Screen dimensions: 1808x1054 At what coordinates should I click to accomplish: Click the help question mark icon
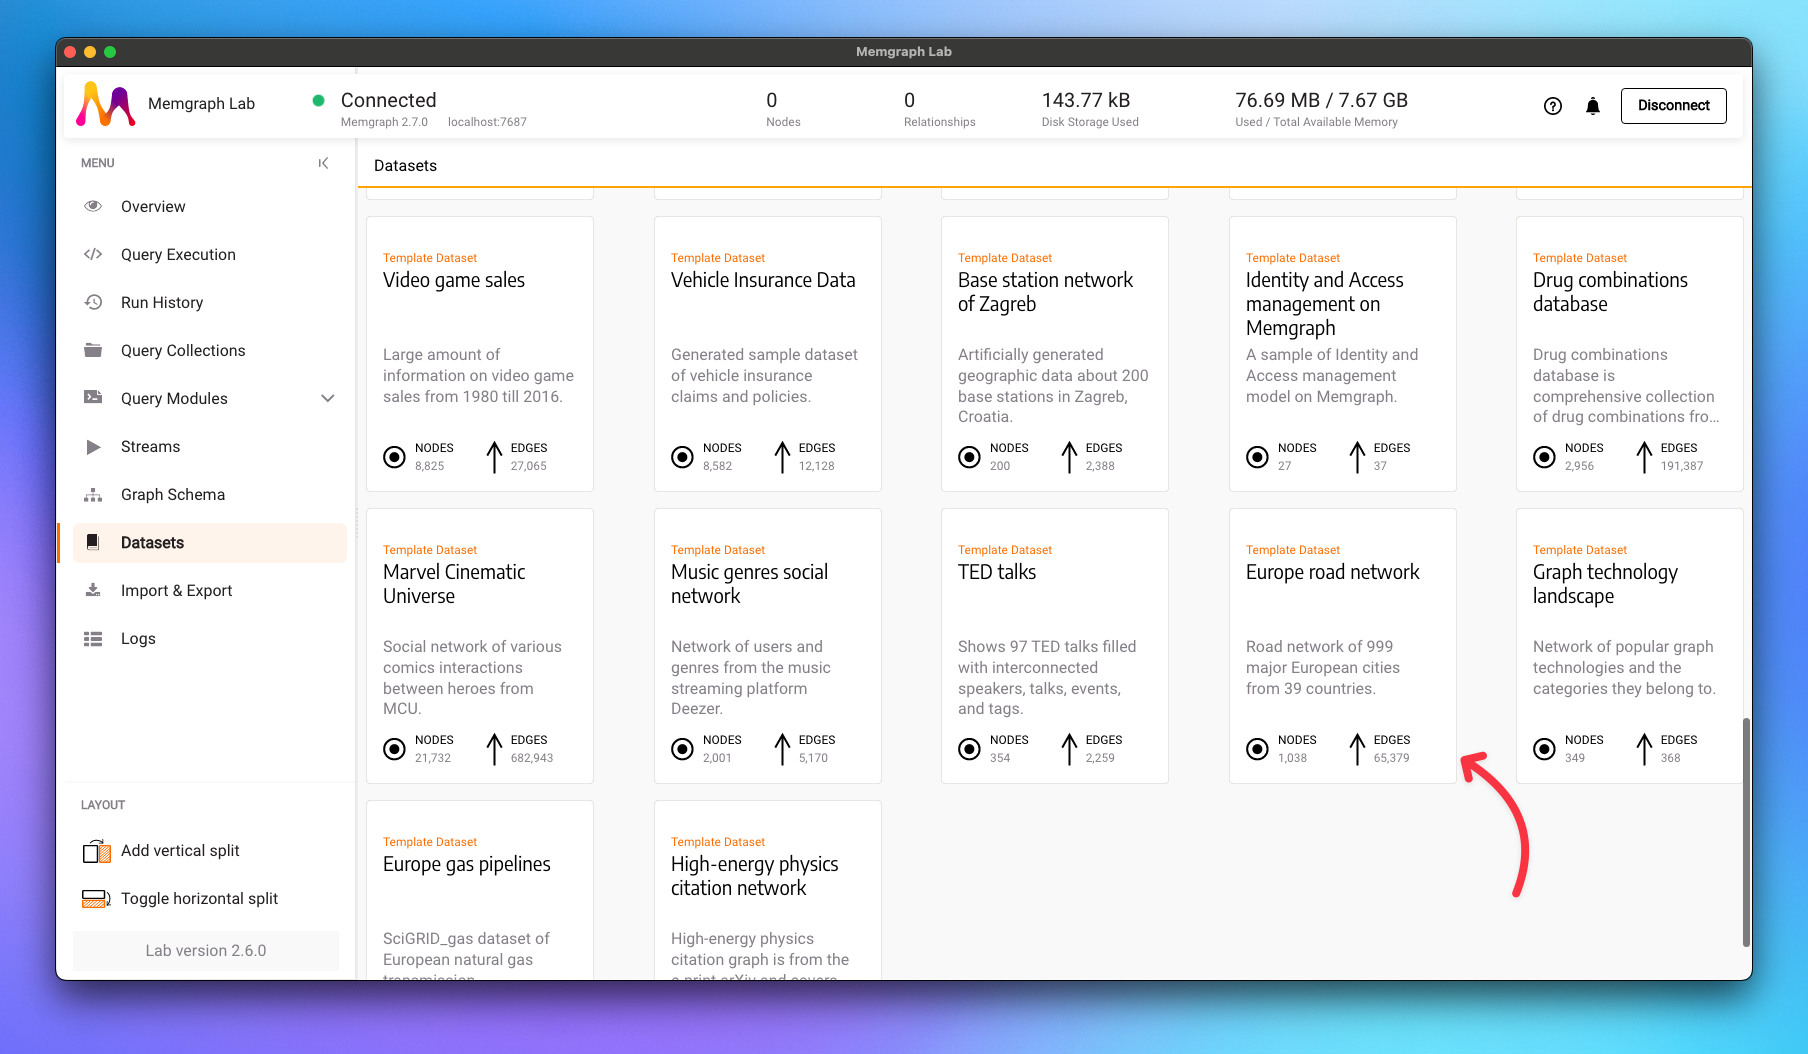(x=1552, y=106)
